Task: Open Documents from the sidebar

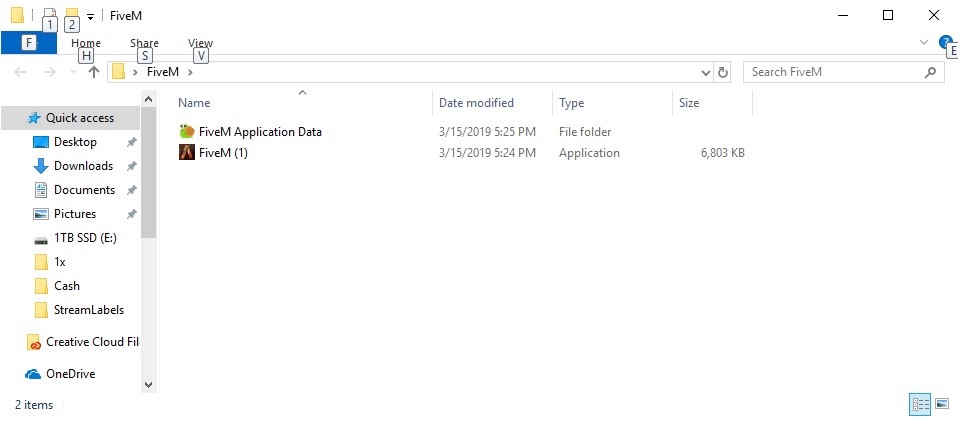Action: (x=84, y=190)
